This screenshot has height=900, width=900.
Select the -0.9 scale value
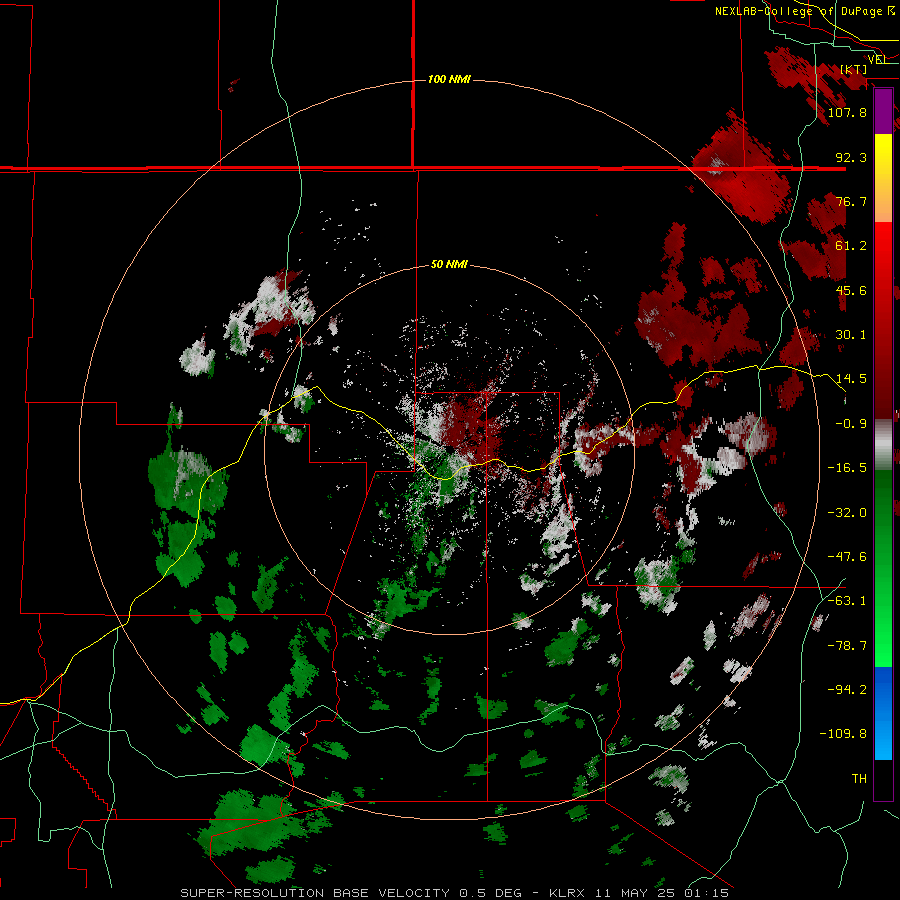(x=851, y=424)
